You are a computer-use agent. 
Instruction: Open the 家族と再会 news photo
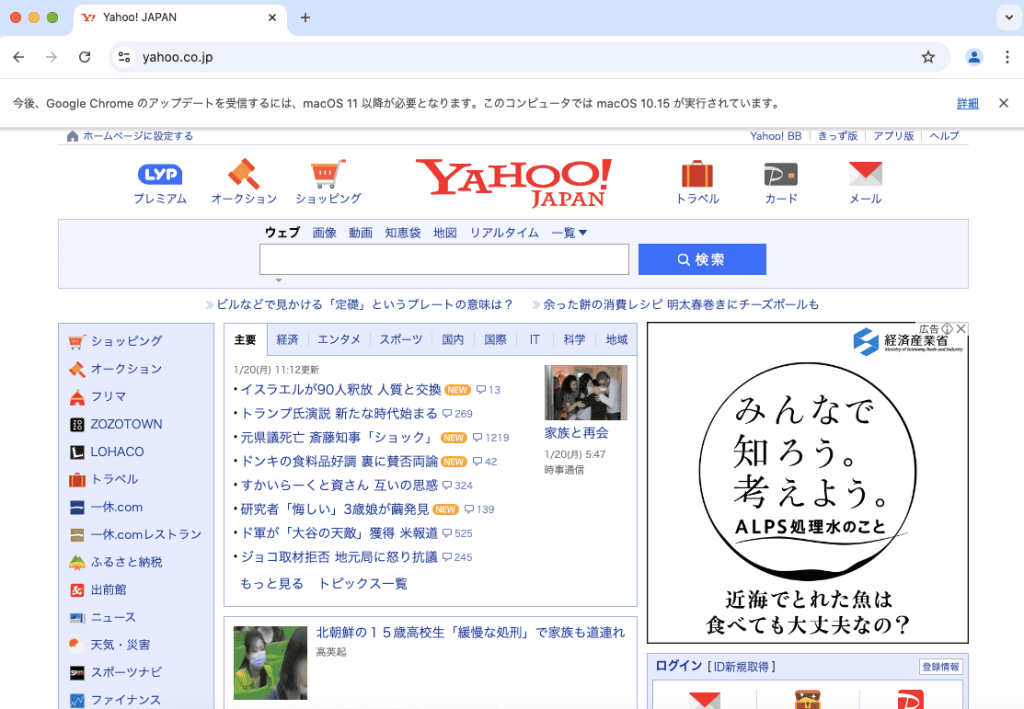[586, 392]
